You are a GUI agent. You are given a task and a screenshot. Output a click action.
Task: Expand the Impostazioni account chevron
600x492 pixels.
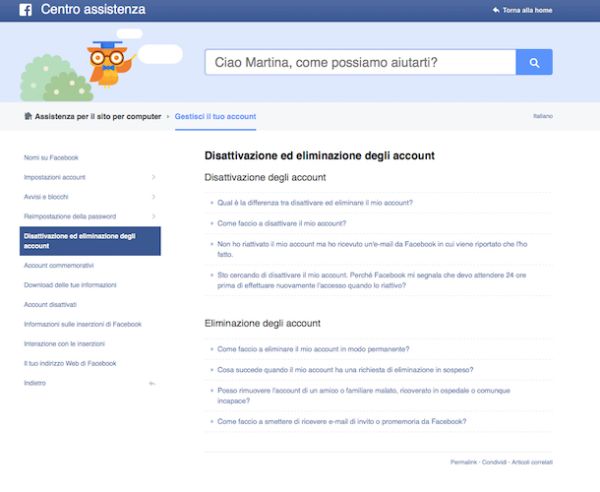pyautogui.click(x=153, y=177)
